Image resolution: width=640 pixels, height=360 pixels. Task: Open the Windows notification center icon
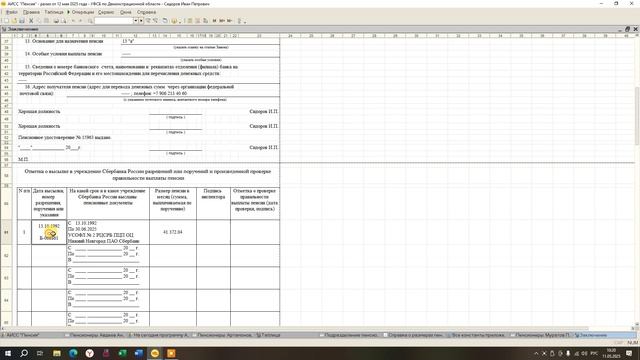point(629,353)
